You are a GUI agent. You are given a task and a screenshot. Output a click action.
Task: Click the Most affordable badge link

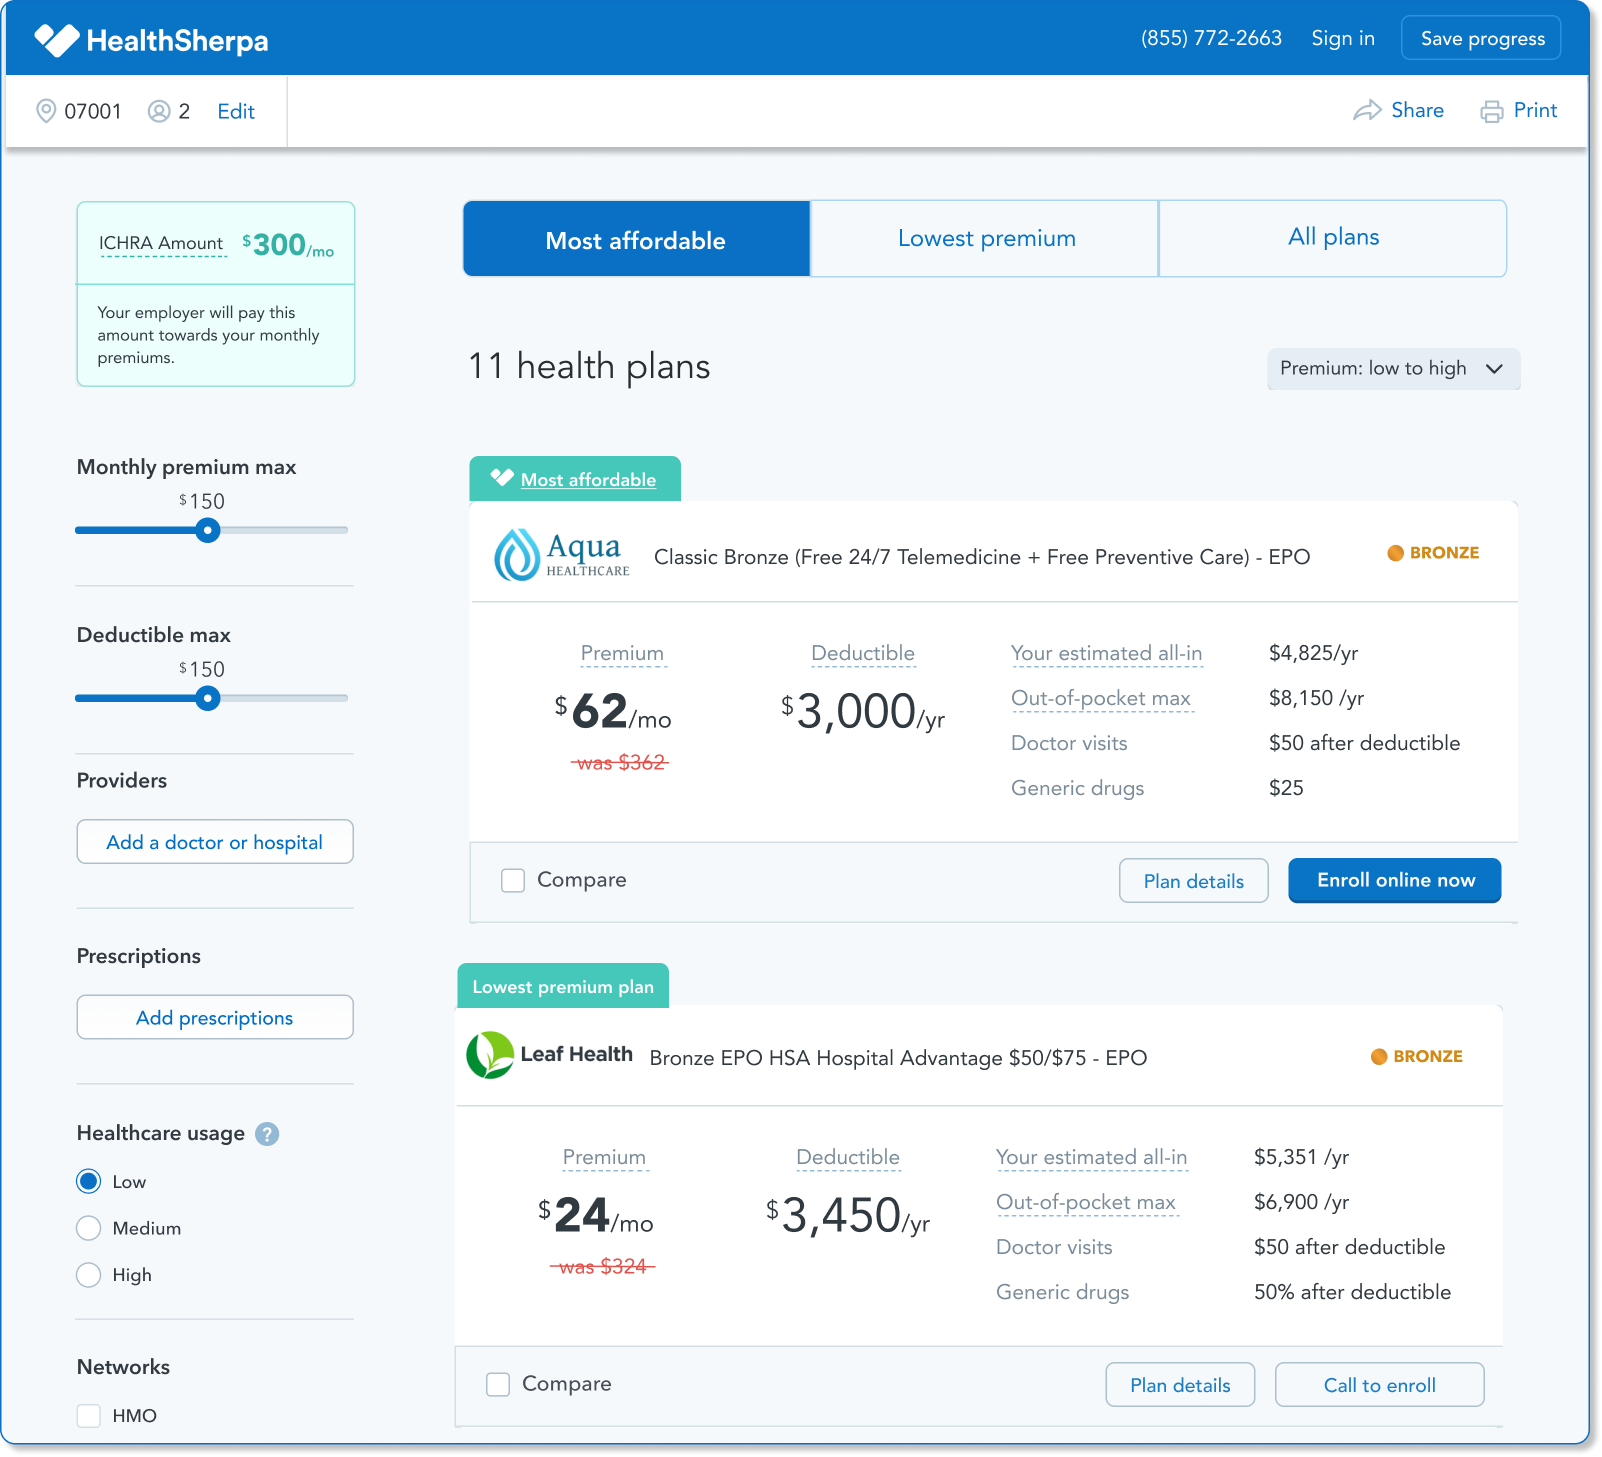pos(588,480)
